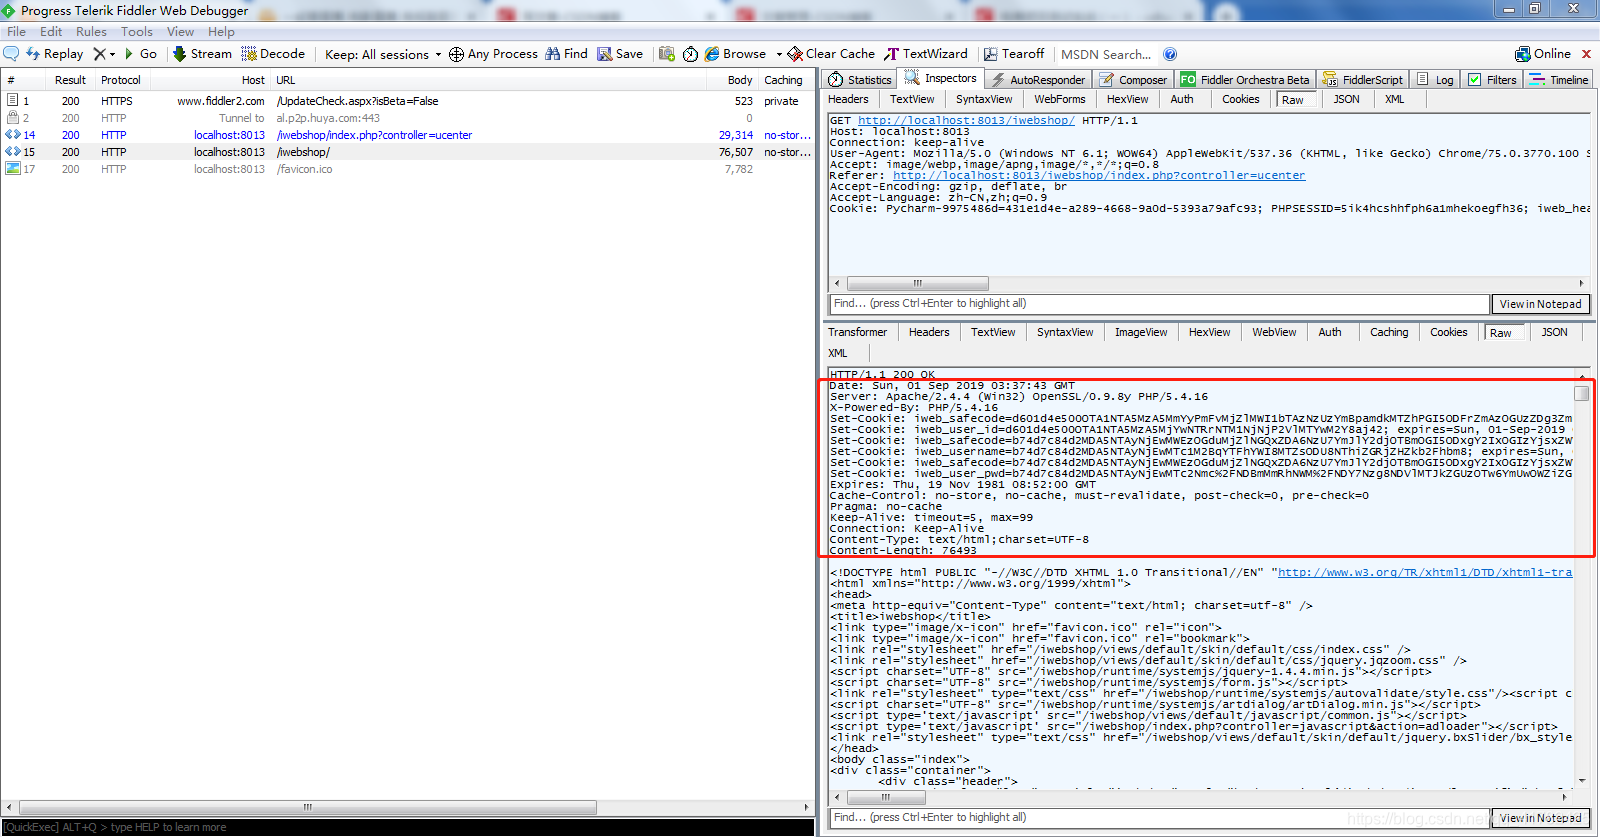Select response XML tab
Screen dimensions: 1600x837
tap(837, 353)
